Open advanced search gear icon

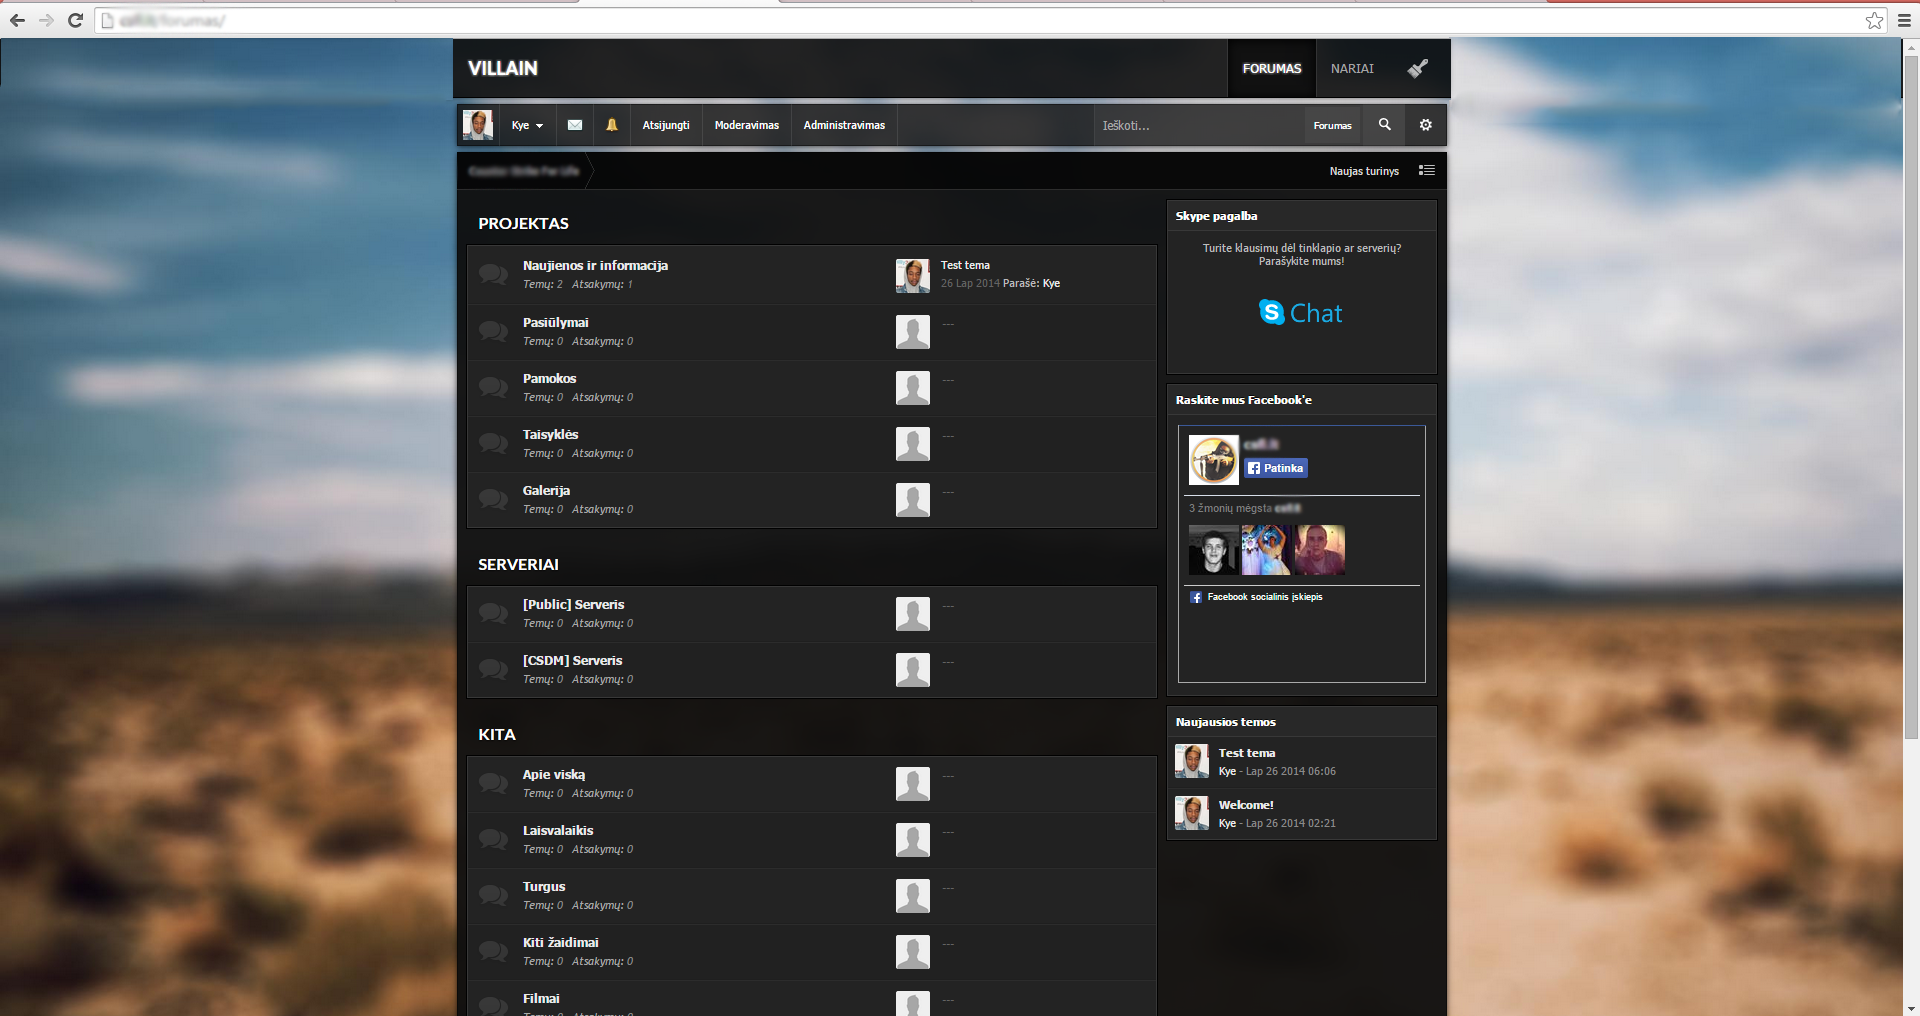pyautogui.click(x=1426, y=125)
